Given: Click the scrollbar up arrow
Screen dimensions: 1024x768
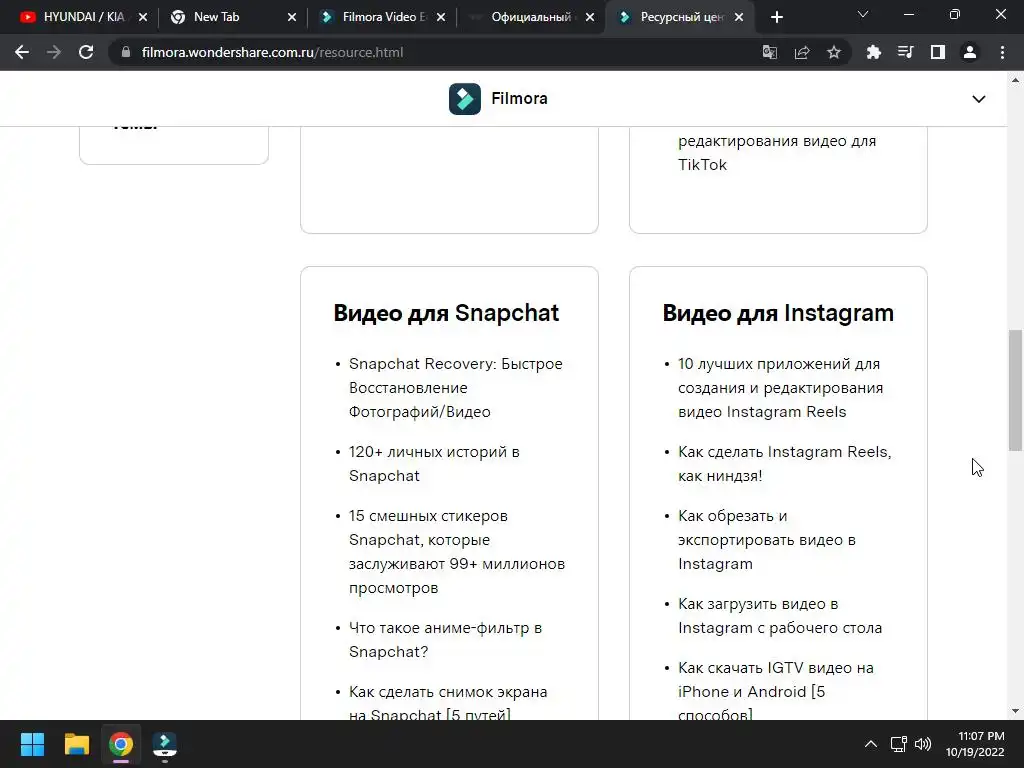Looking at the screenshot, I should tap(1015, 80).
